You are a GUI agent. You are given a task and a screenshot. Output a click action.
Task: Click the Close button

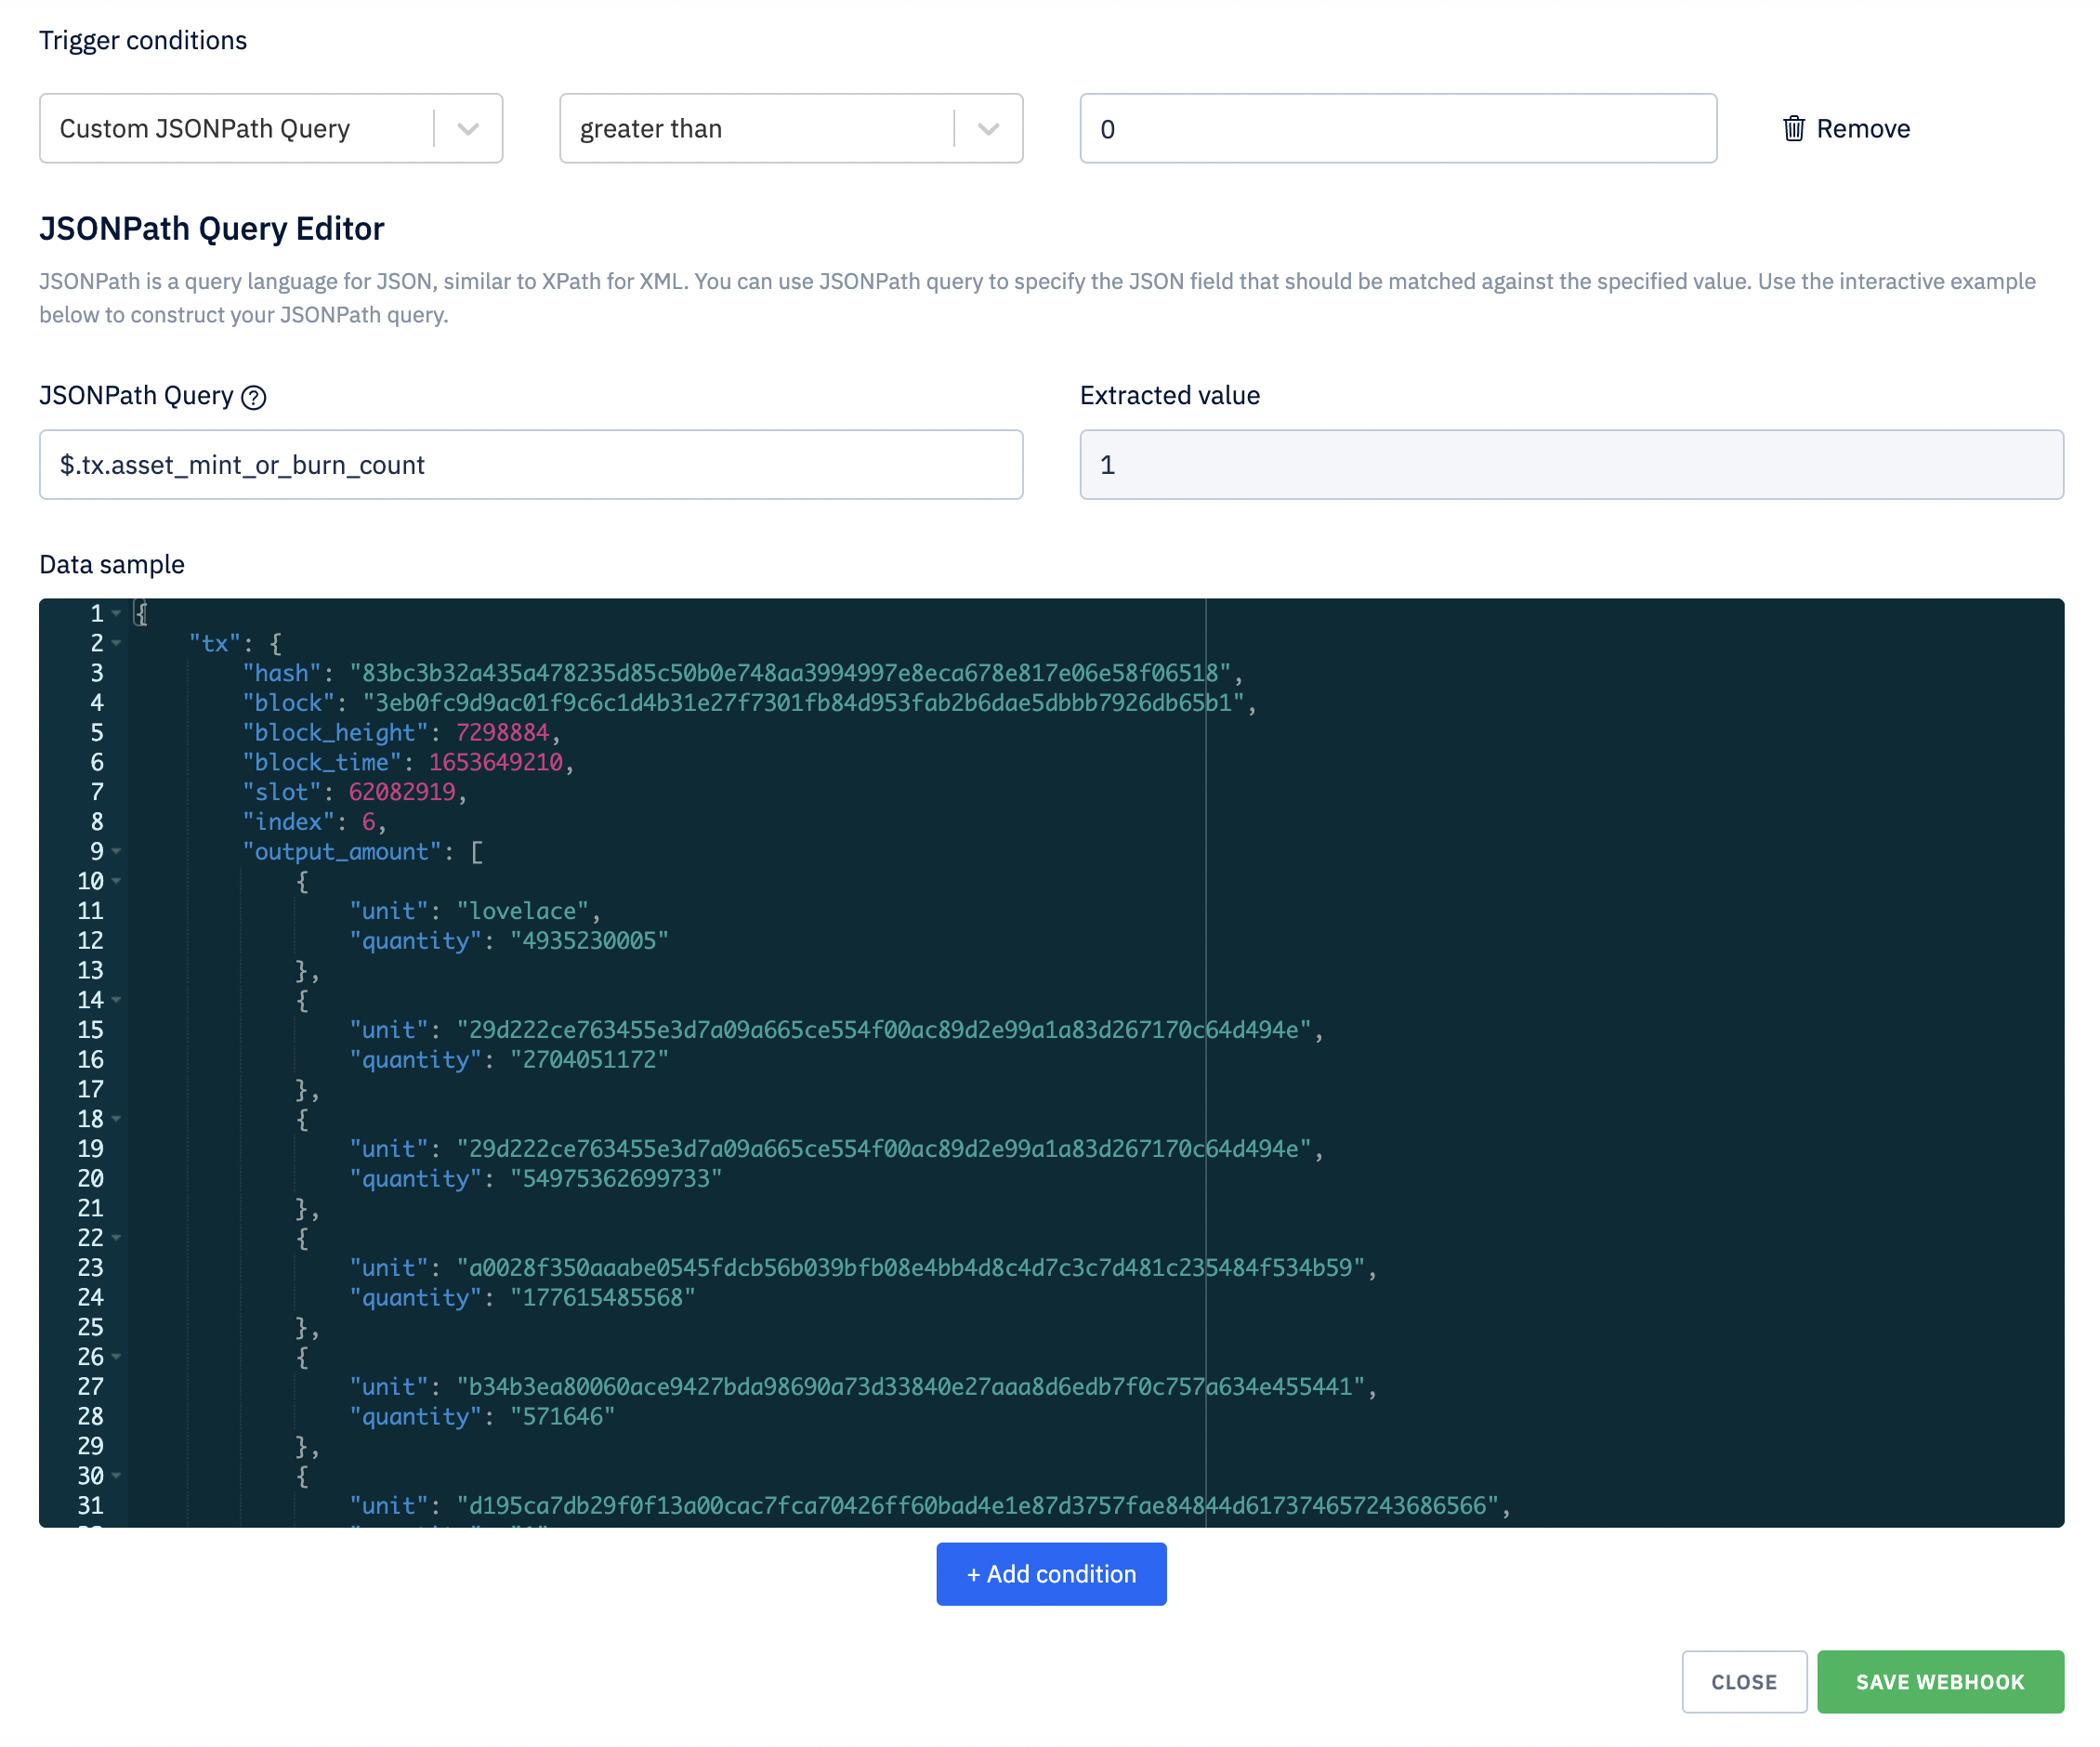coord(1743,1682)
